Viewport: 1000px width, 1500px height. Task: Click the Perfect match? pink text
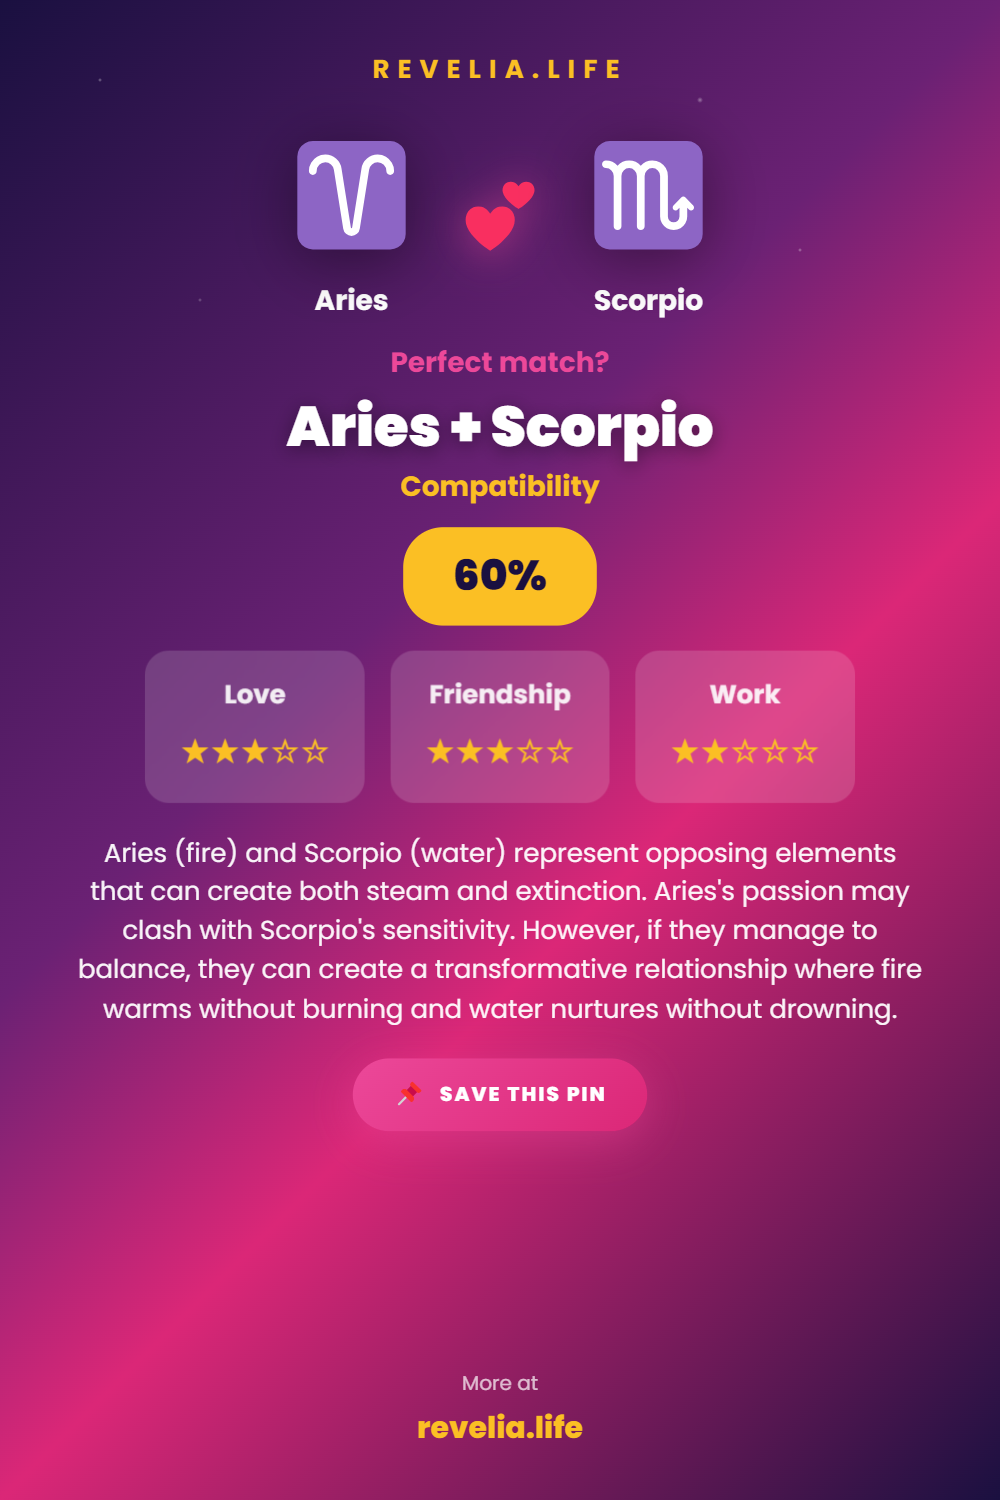[500, 362]
